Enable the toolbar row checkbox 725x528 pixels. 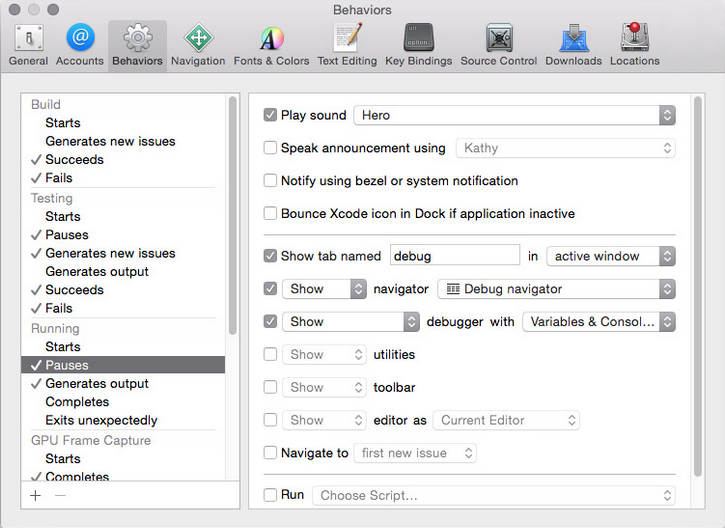click(270, 387)
